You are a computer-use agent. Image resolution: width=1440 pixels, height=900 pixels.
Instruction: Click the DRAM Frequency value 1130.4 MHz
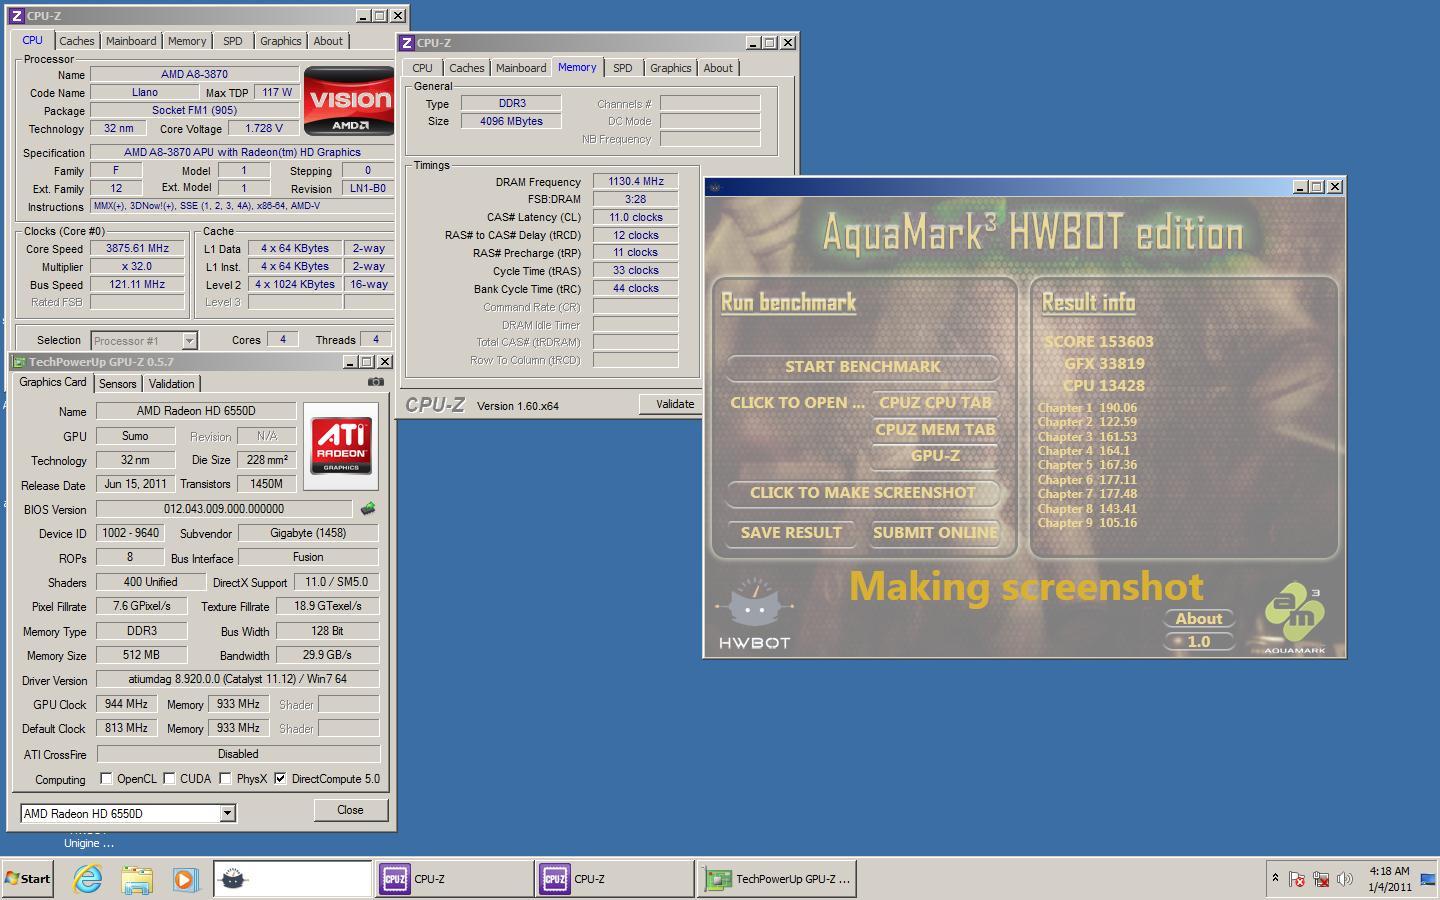(635, 182)
